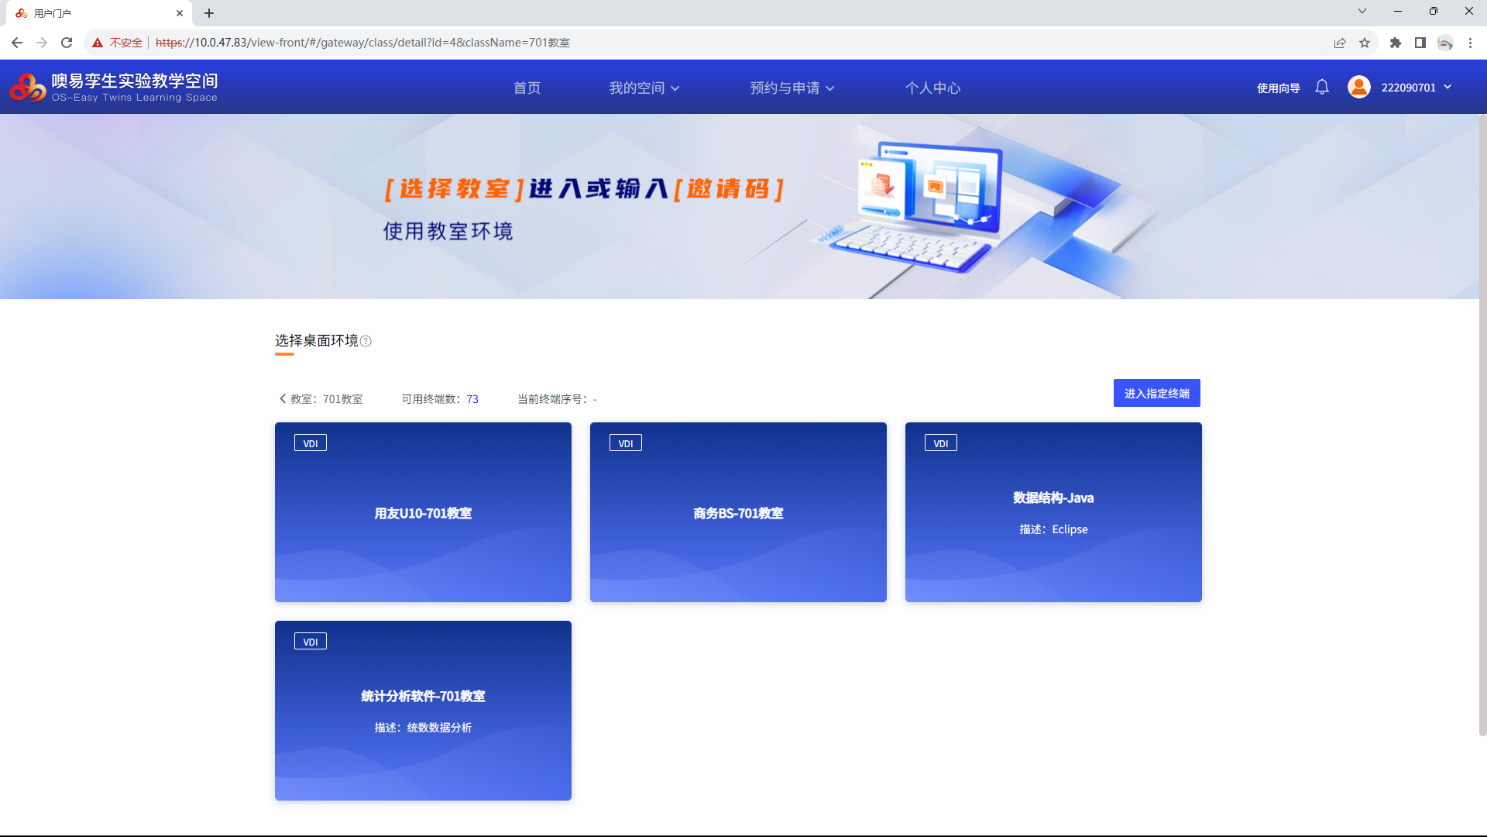Bookmark this page with the star icon
1487x837 pixels.
tap(1364, 42)
